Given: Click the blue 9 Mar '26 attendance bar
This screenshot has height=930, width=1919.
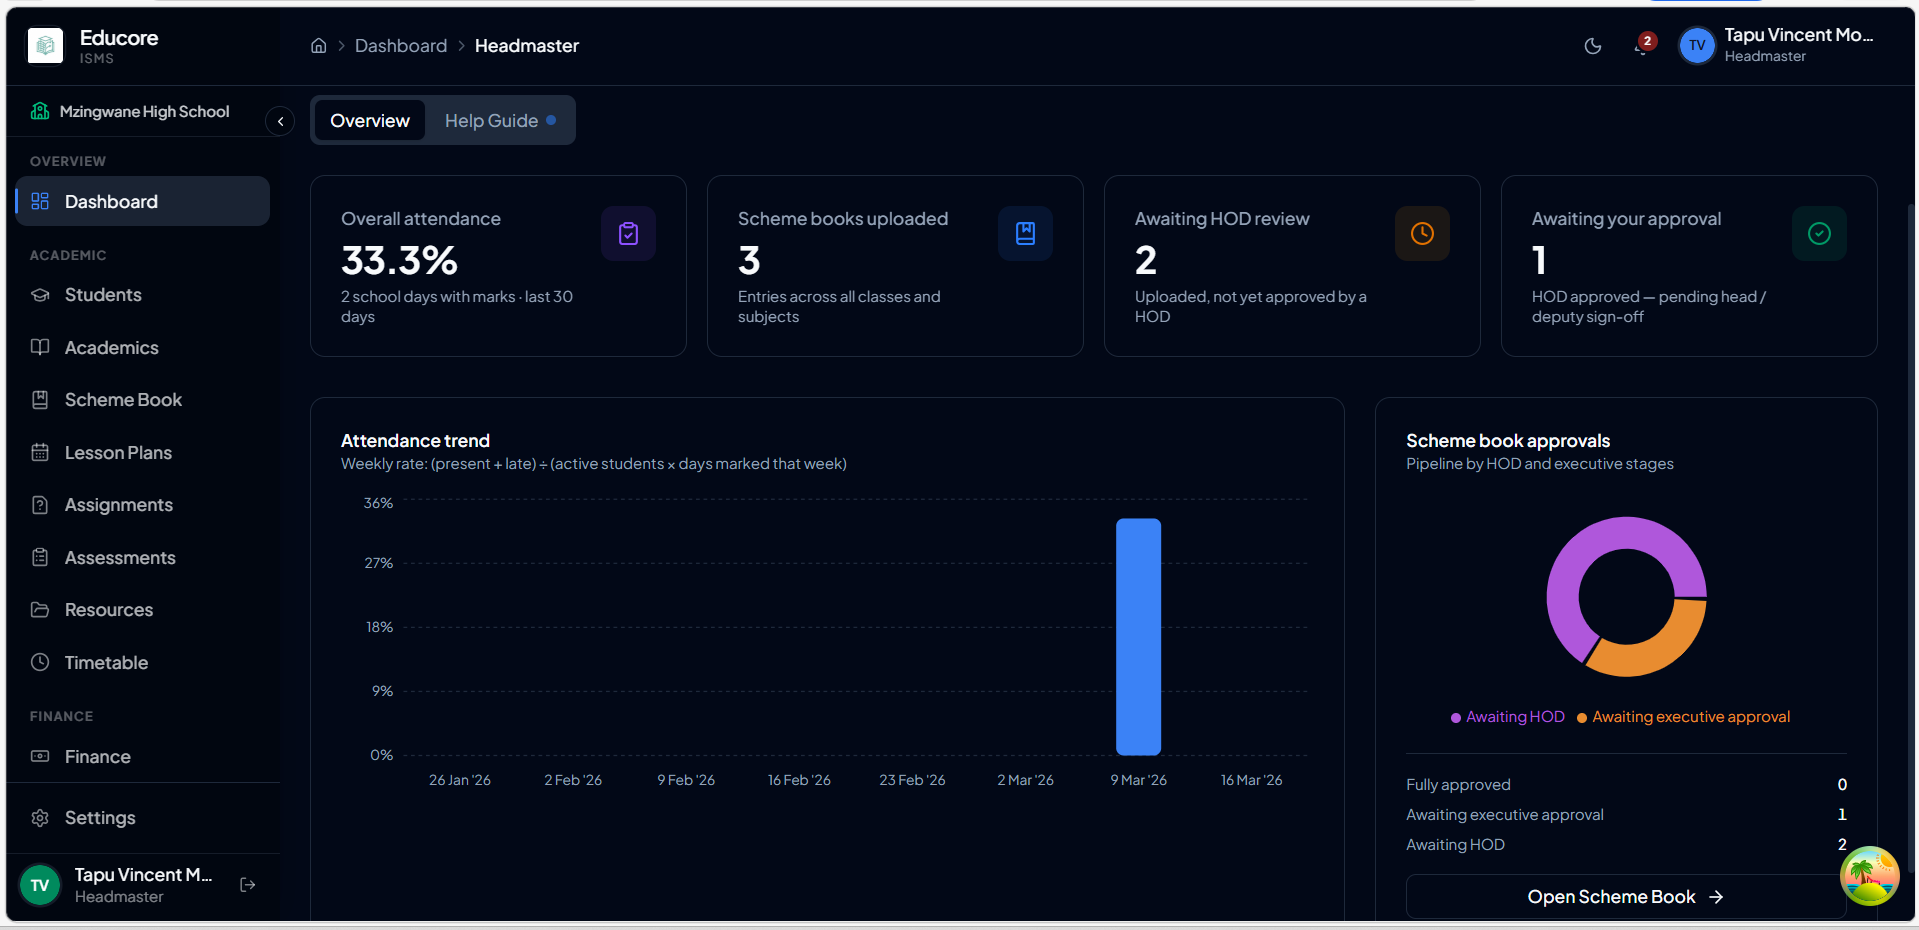Looking at the screenshot, I should click(x=1138, y=637).
